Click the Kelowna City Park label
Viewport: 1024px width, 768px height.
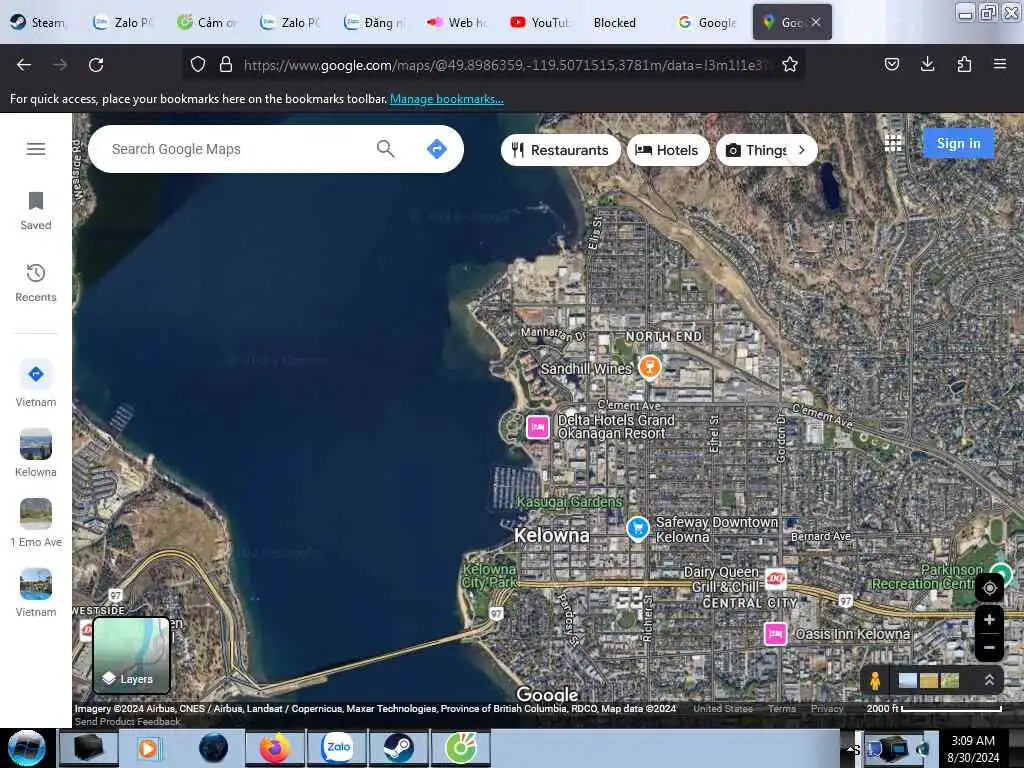point(490,576)
